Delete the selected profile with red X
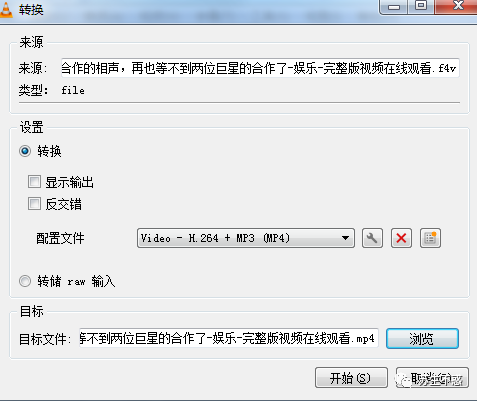The height and width of the screenshot is (401, 477). click(401, 238)
